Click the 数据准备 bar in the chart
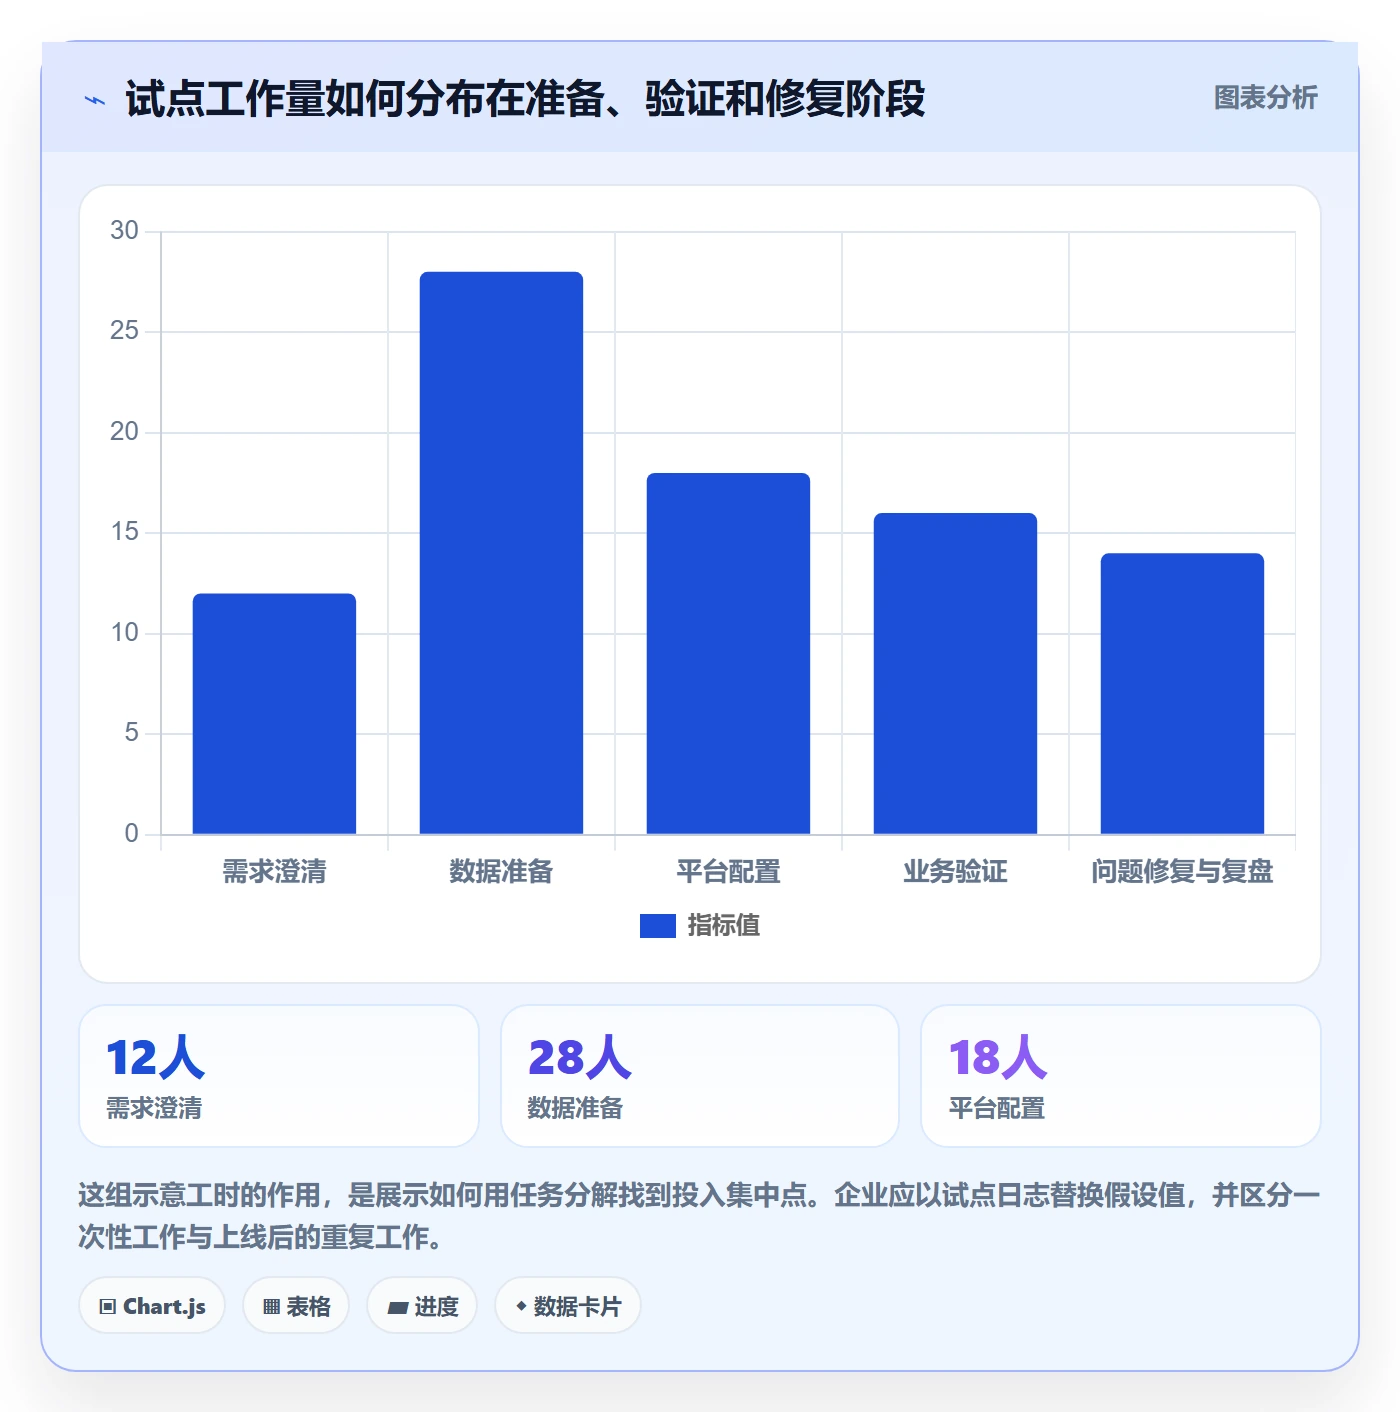This screenshot has width=1400, height=1412. [x=501, y=553]
